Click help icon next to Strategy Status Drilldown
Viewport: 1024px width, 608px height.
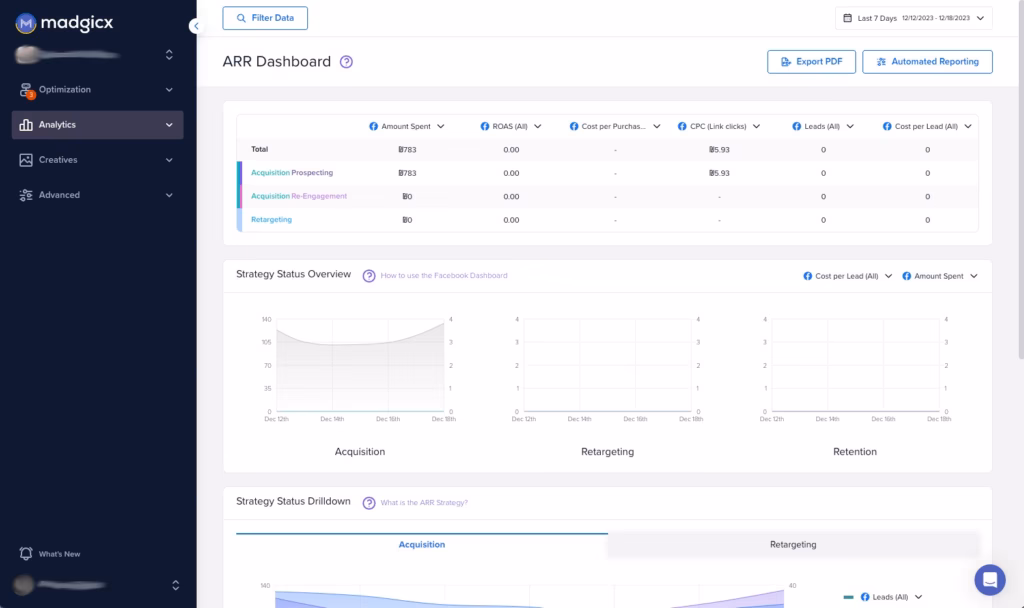tap(369, 502)
